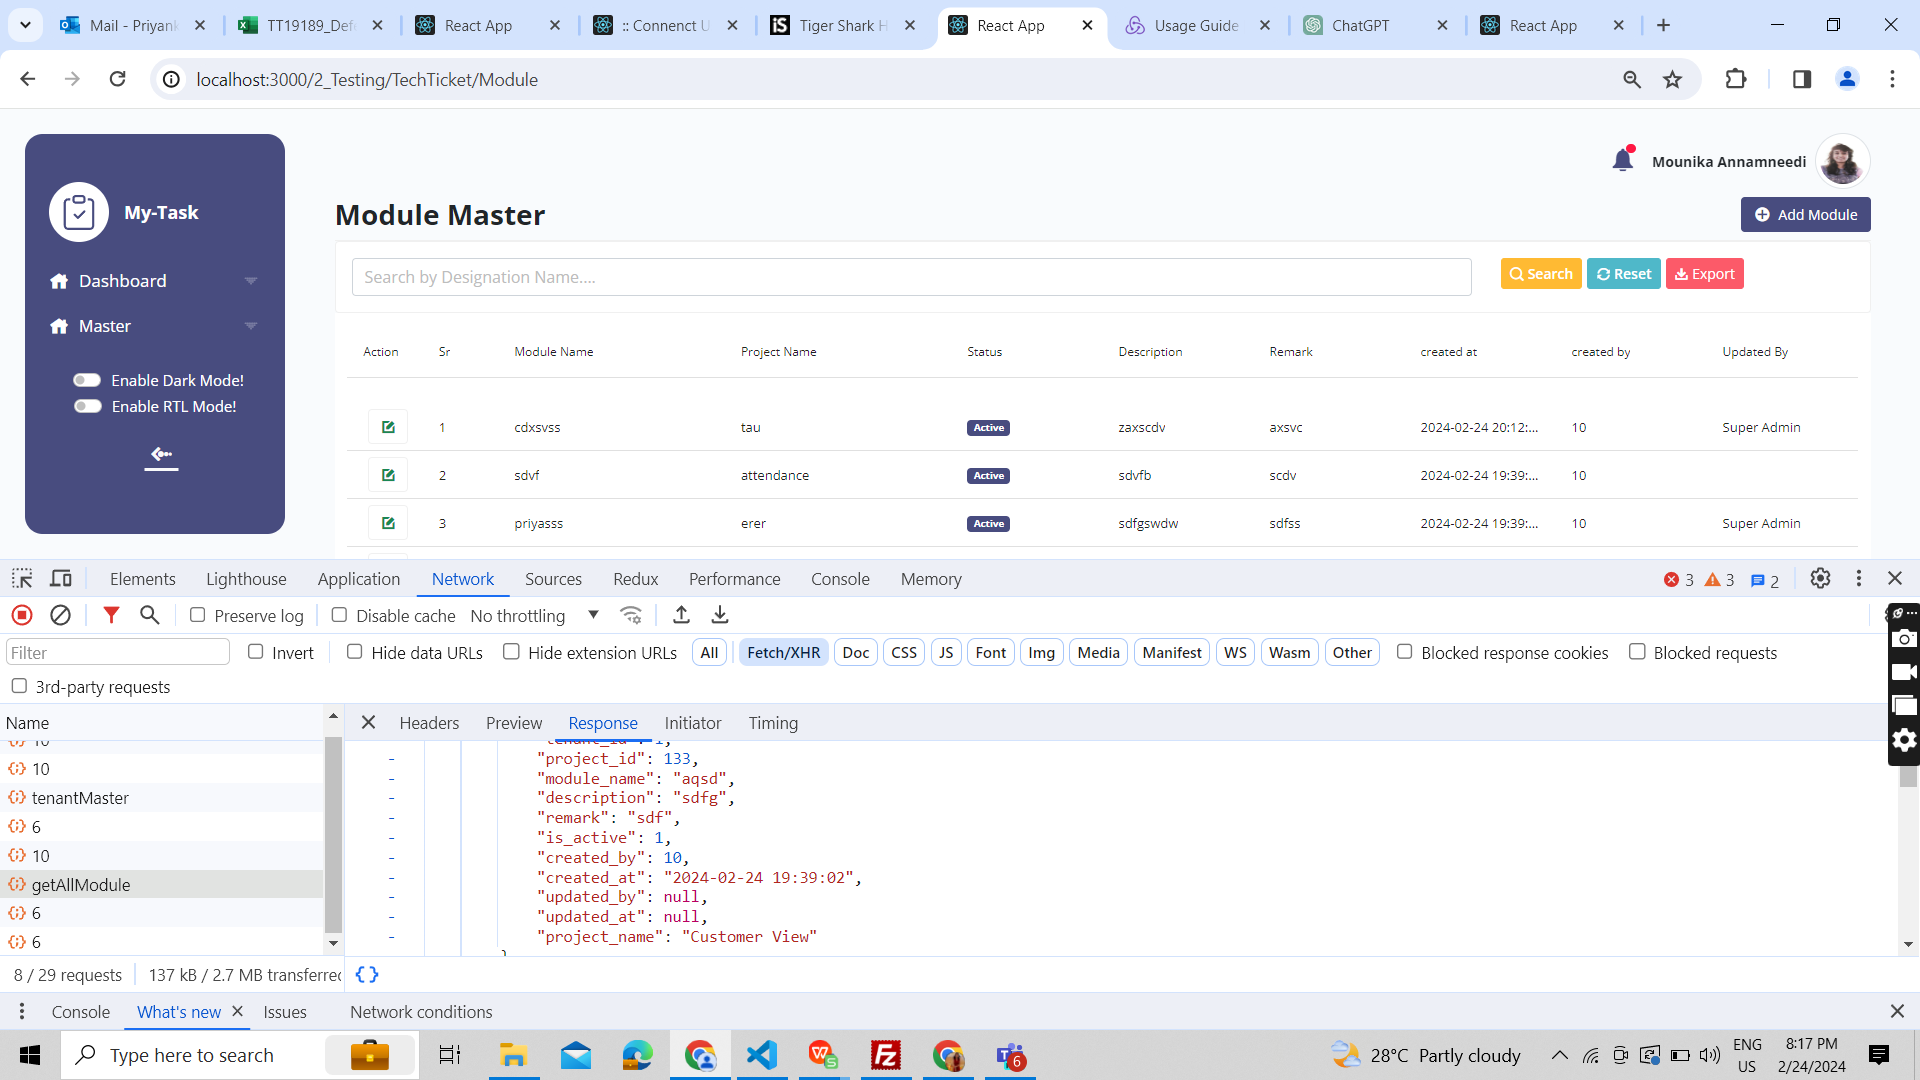Click the edit icon for priyasss row
1920x1080 pixels.
(388, 523)
